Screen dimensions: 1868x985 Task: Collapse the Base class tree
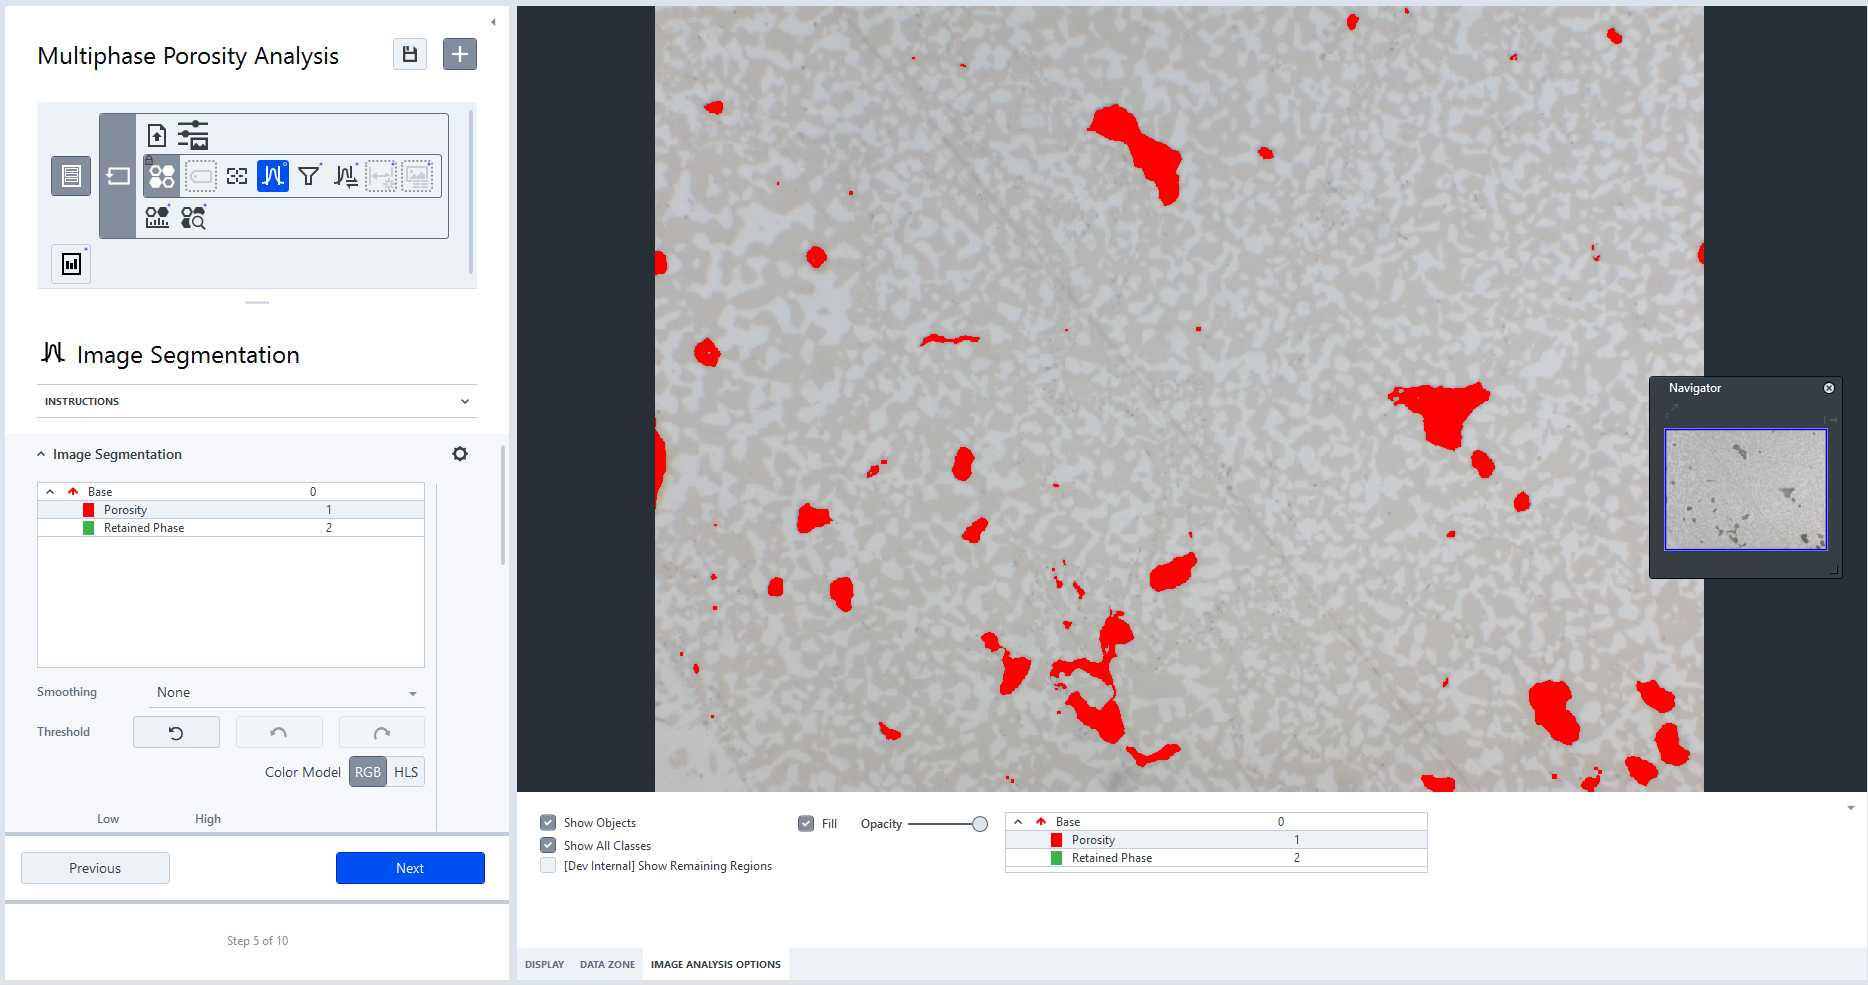click(49, 491)
